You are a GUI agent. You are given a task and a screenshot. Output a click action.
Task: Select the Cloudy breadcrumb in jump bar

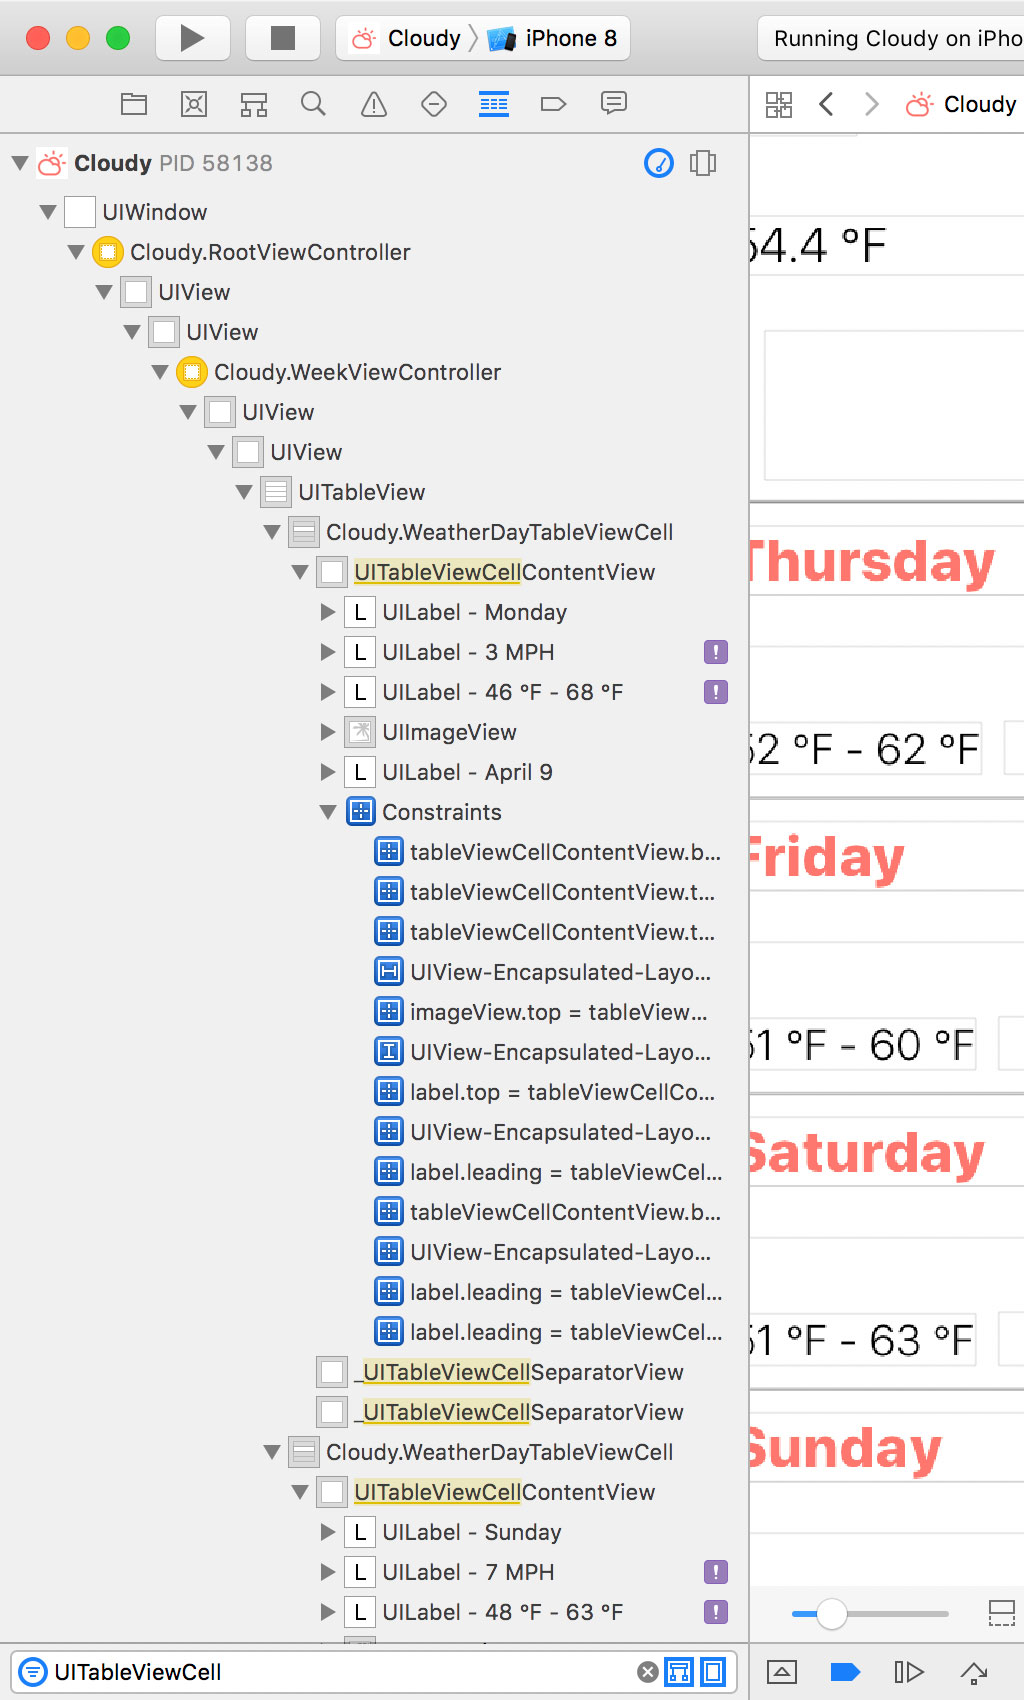[961, 104]
